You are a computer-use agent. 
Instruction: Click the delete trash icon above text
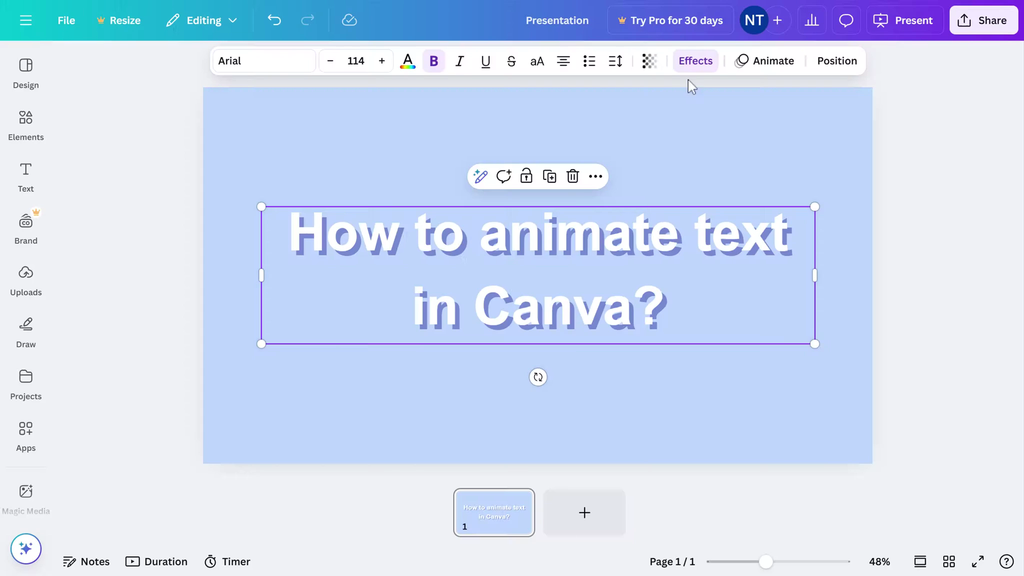coord(573,177)
